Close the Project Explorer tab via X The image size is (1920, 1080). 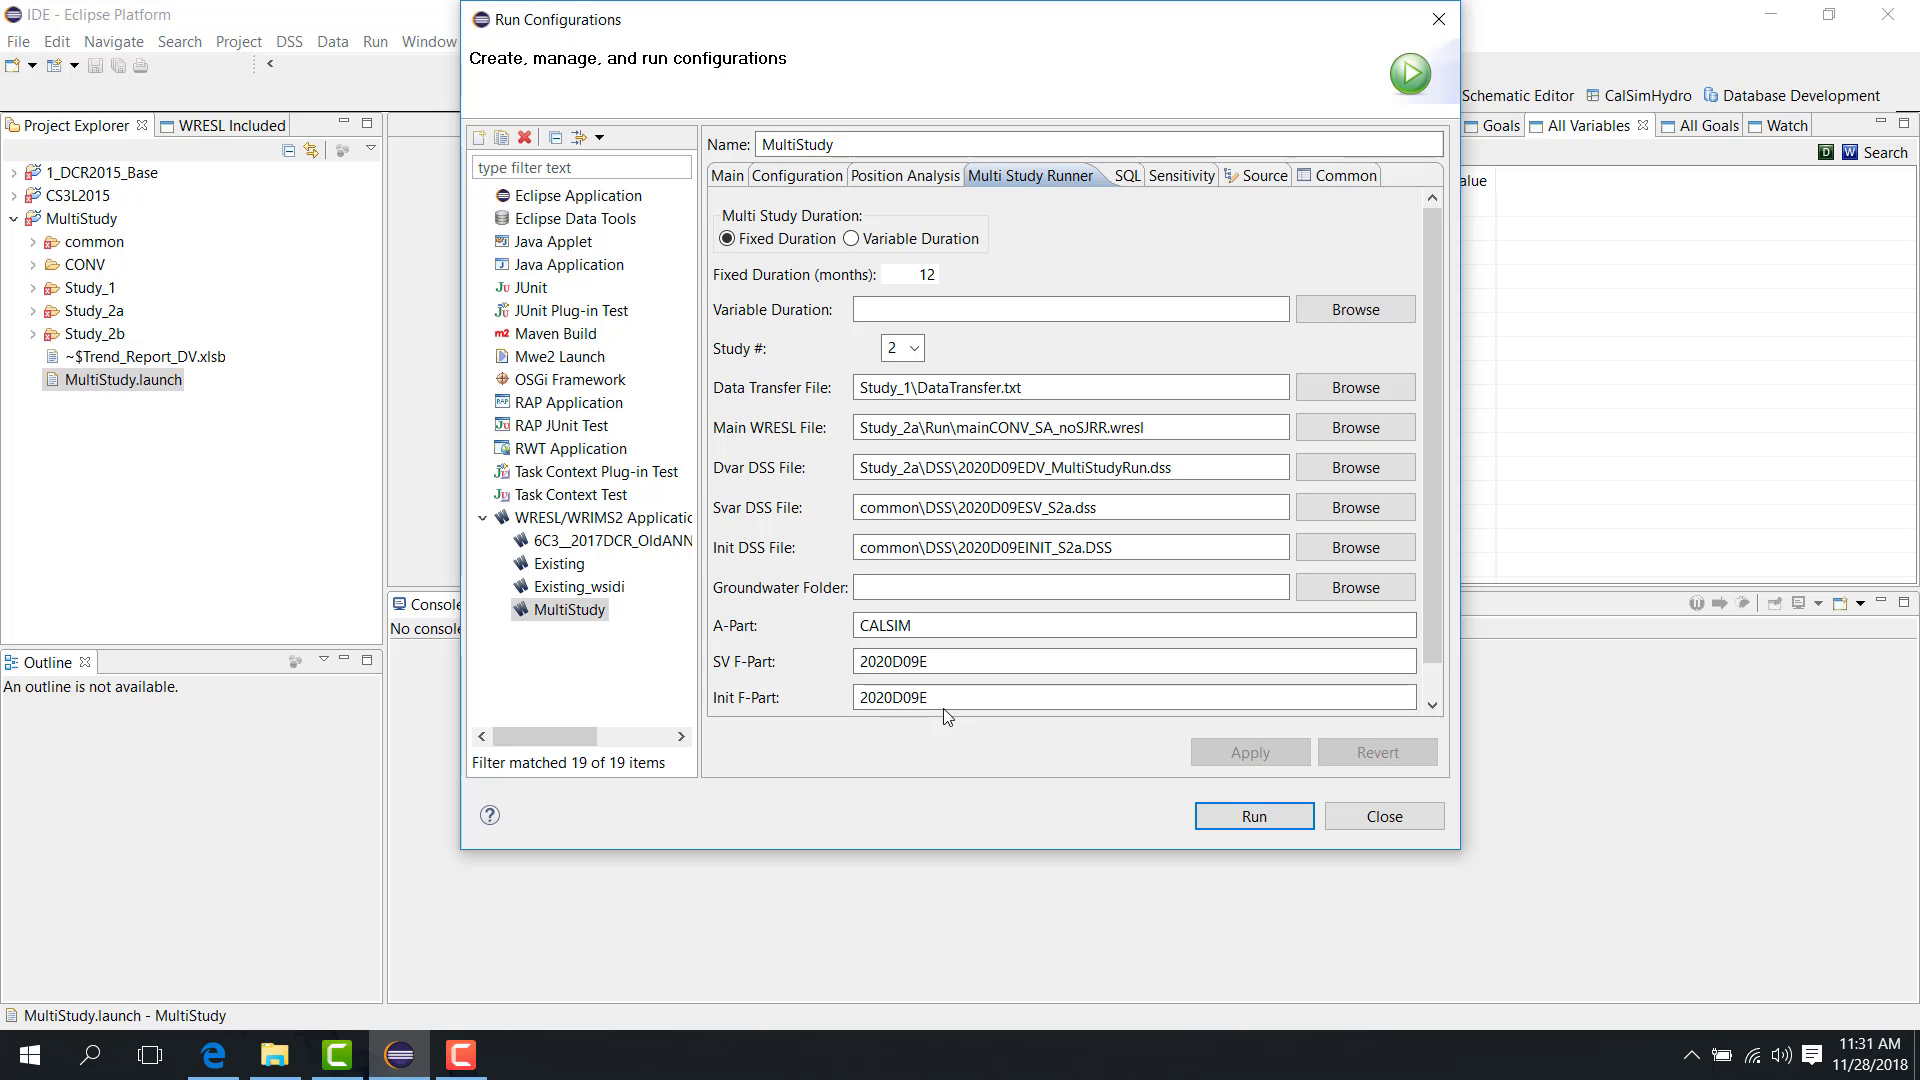point(142,125)
